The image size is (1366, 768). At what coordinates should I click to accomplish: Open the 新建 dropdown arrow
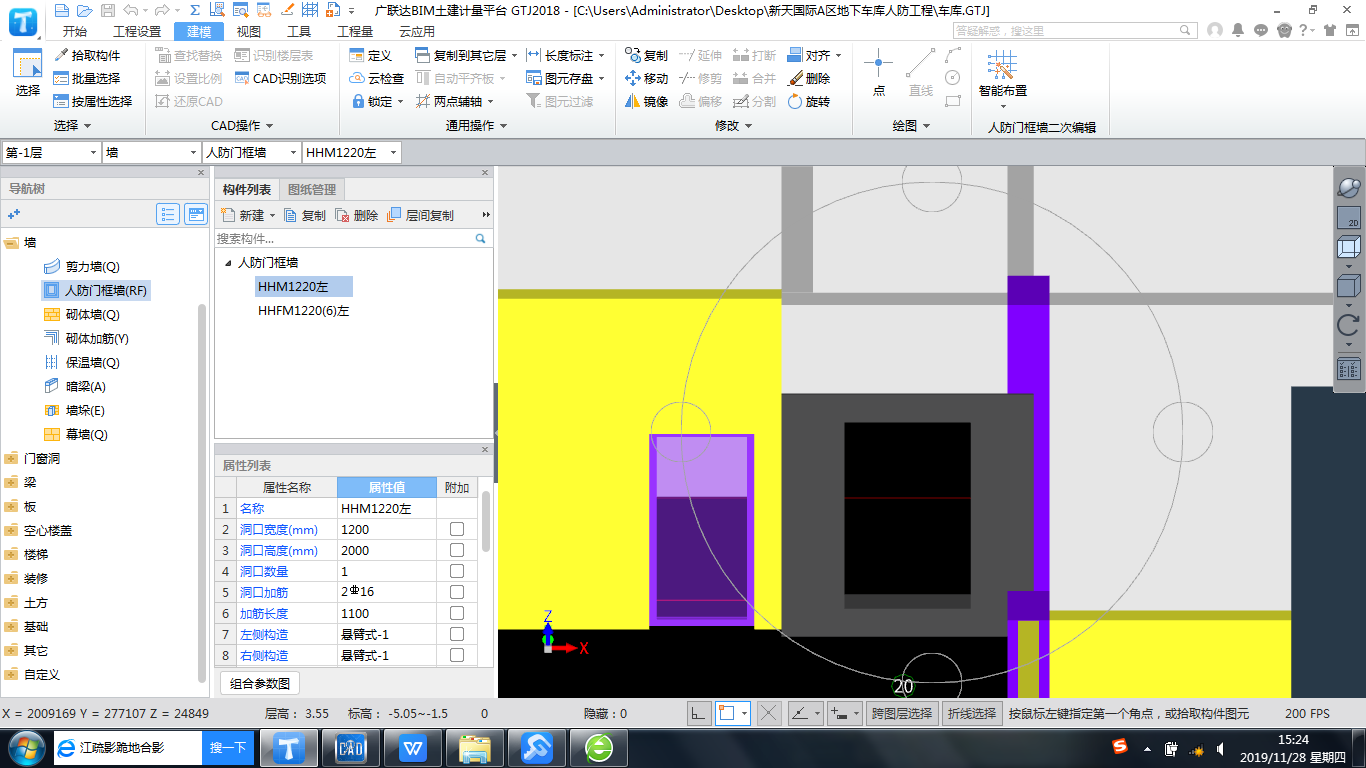click(272, 215)
